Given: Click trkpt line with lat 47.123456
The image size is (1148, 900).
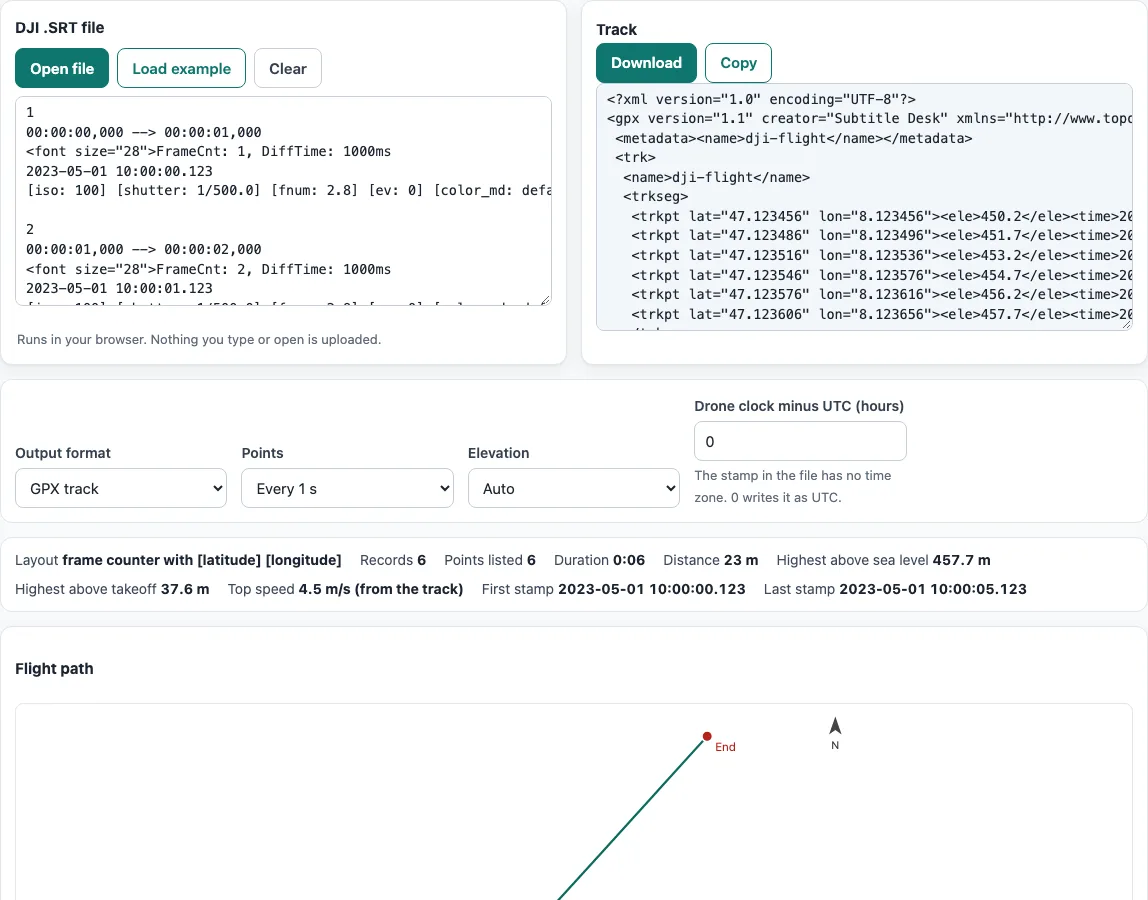Looking at the screenshot, I should coord(882,216).
